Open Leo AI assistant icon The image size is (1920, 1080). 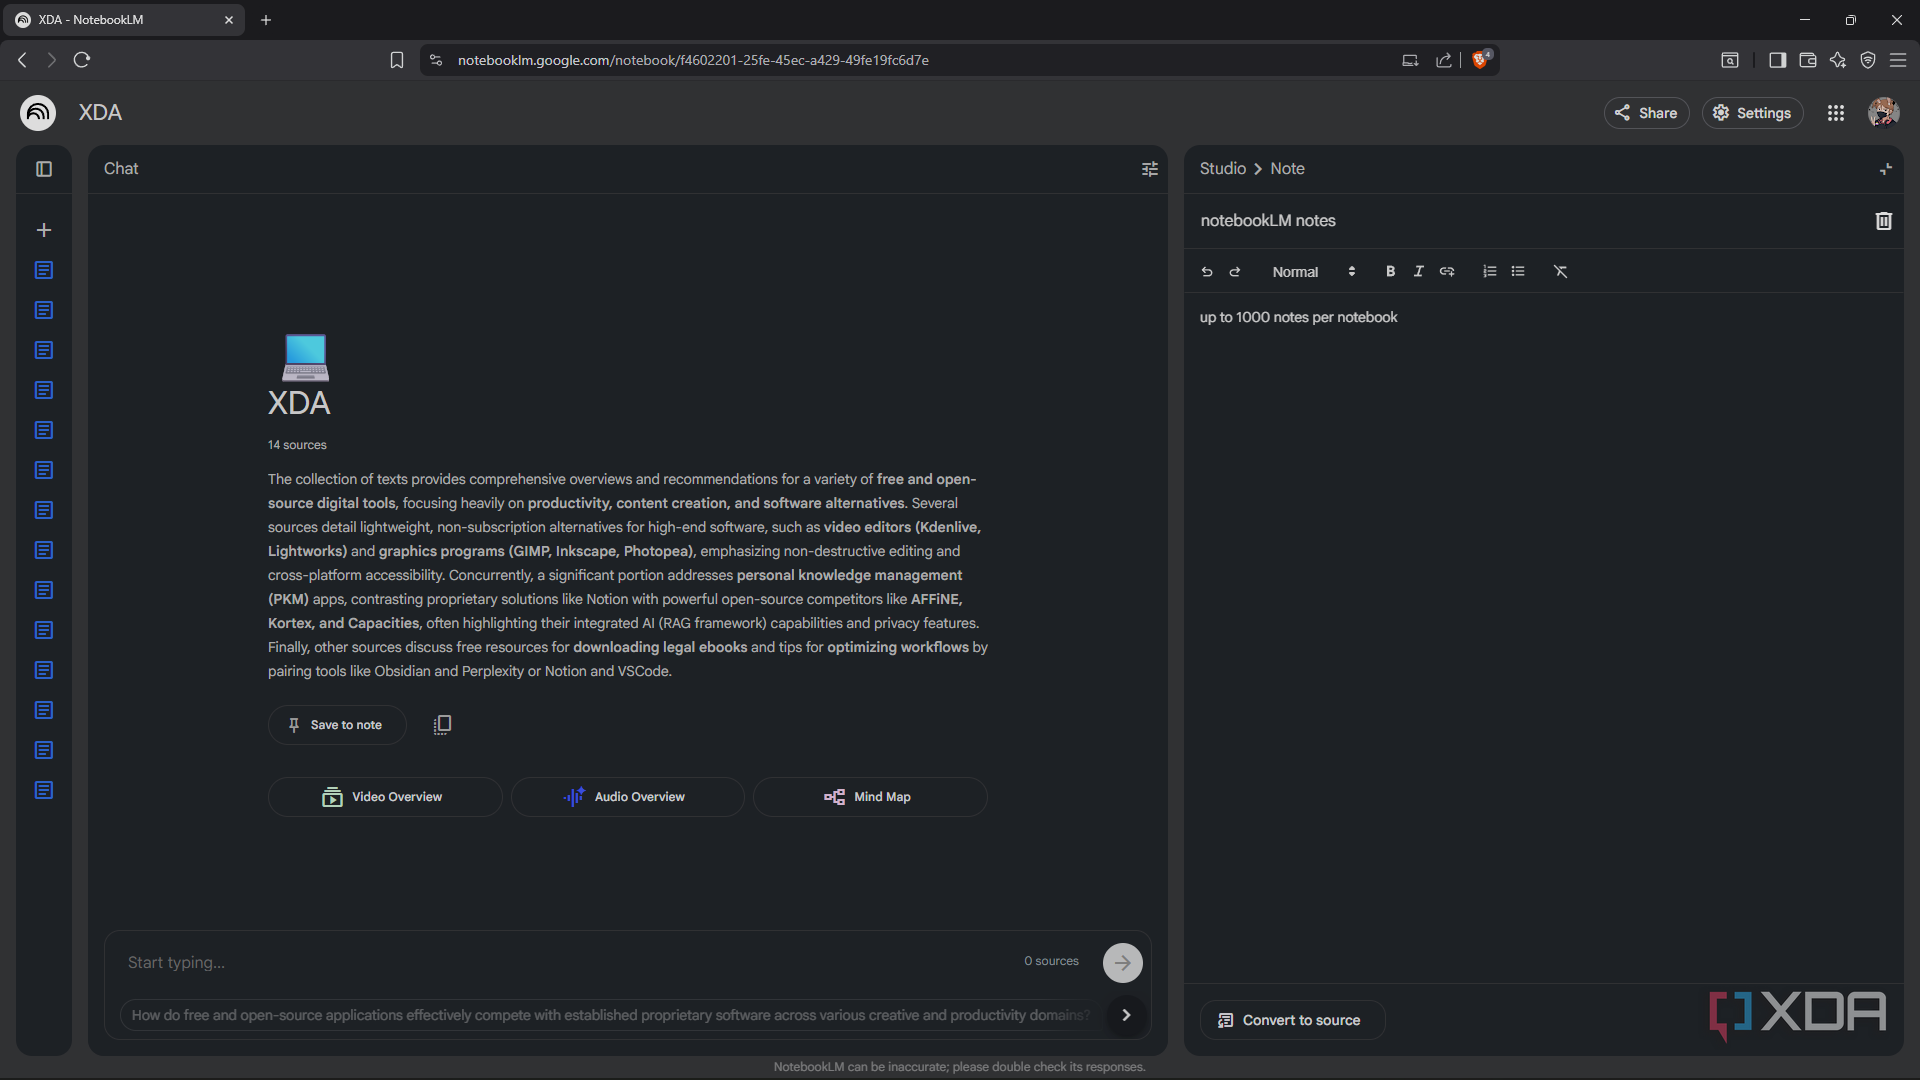click(x=1837, y=60)
